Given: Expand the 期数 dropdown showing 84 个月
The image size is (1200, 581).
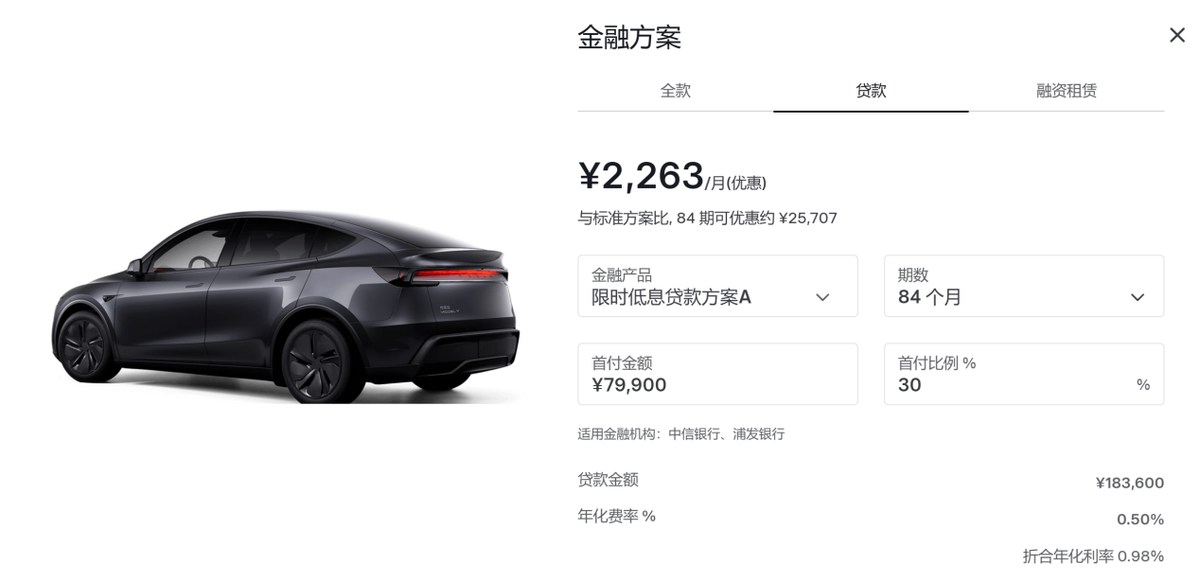Looking at the screenshot, I should point(1024,286).
